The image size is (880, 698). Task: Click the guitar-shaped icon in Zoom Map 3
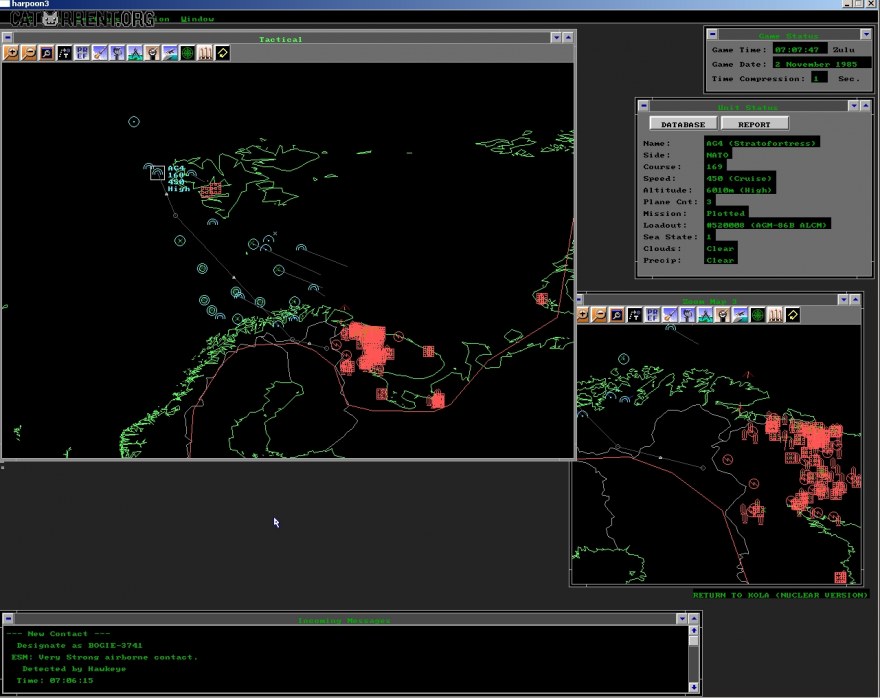tap(670, 315)
